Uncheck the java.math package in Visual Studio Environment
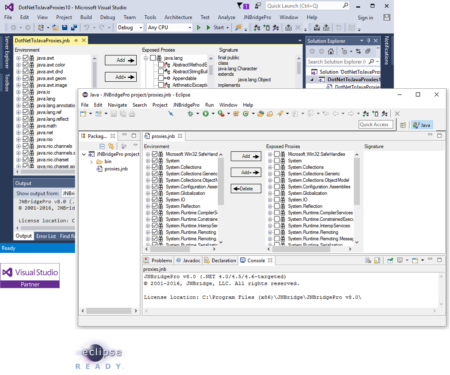The height and width of the screenshot is (375, 450). tap(26, 126)
